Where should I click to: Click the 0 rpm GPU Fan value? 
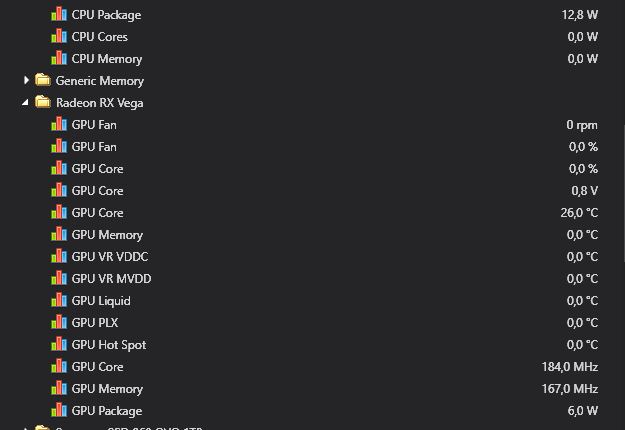581,125
